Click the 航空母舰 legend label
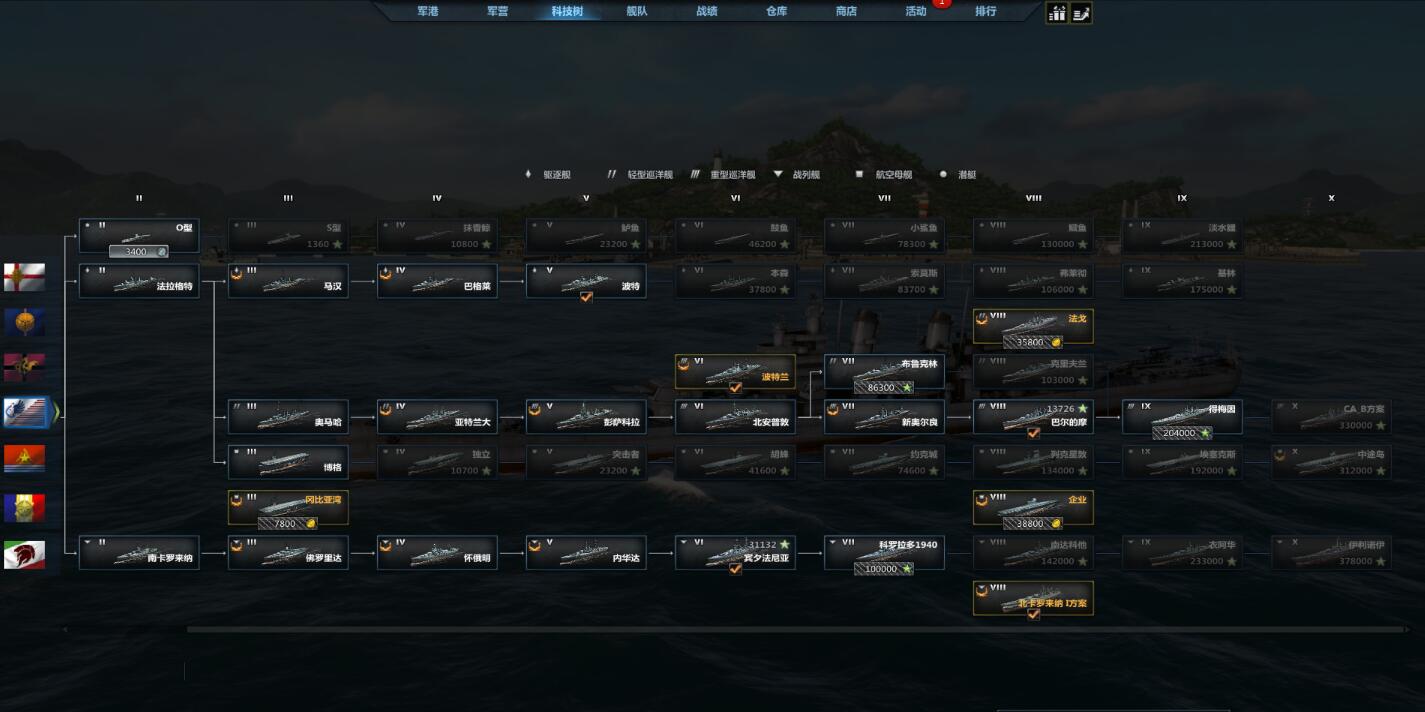1425x712 pixels. click(894, 174)
